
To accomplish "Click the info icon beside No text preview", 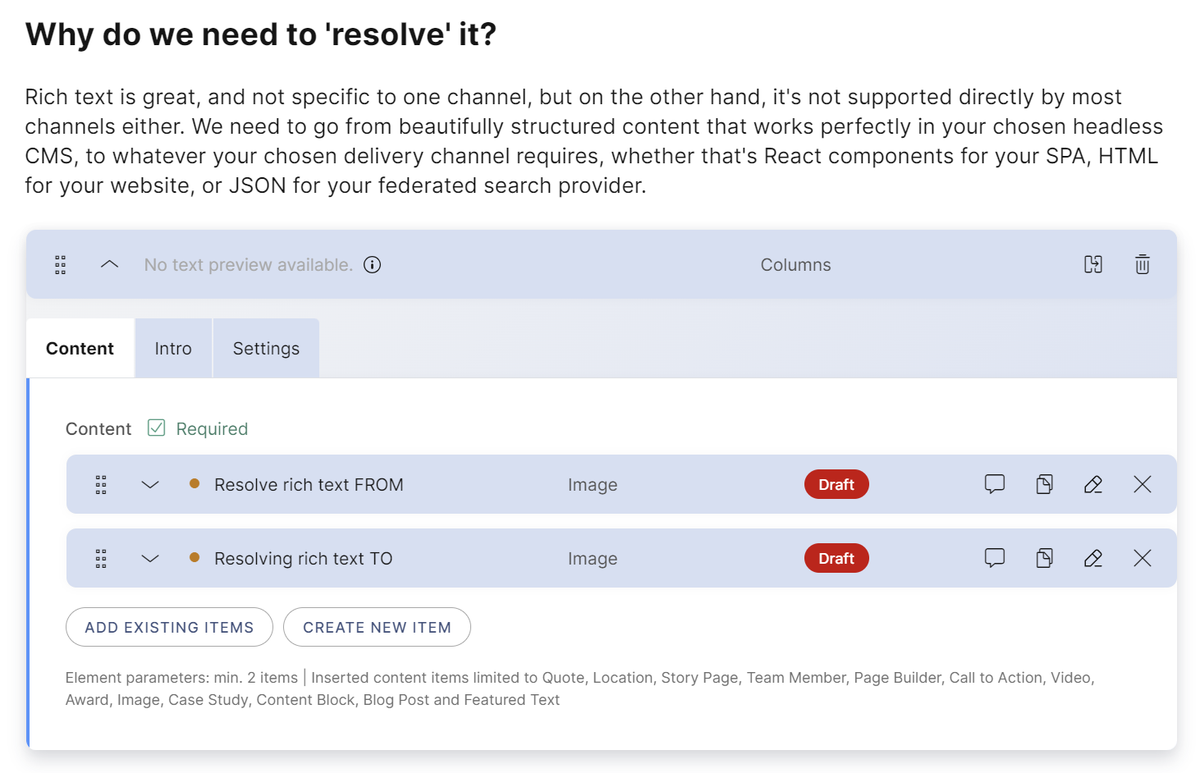I will 372,265.
